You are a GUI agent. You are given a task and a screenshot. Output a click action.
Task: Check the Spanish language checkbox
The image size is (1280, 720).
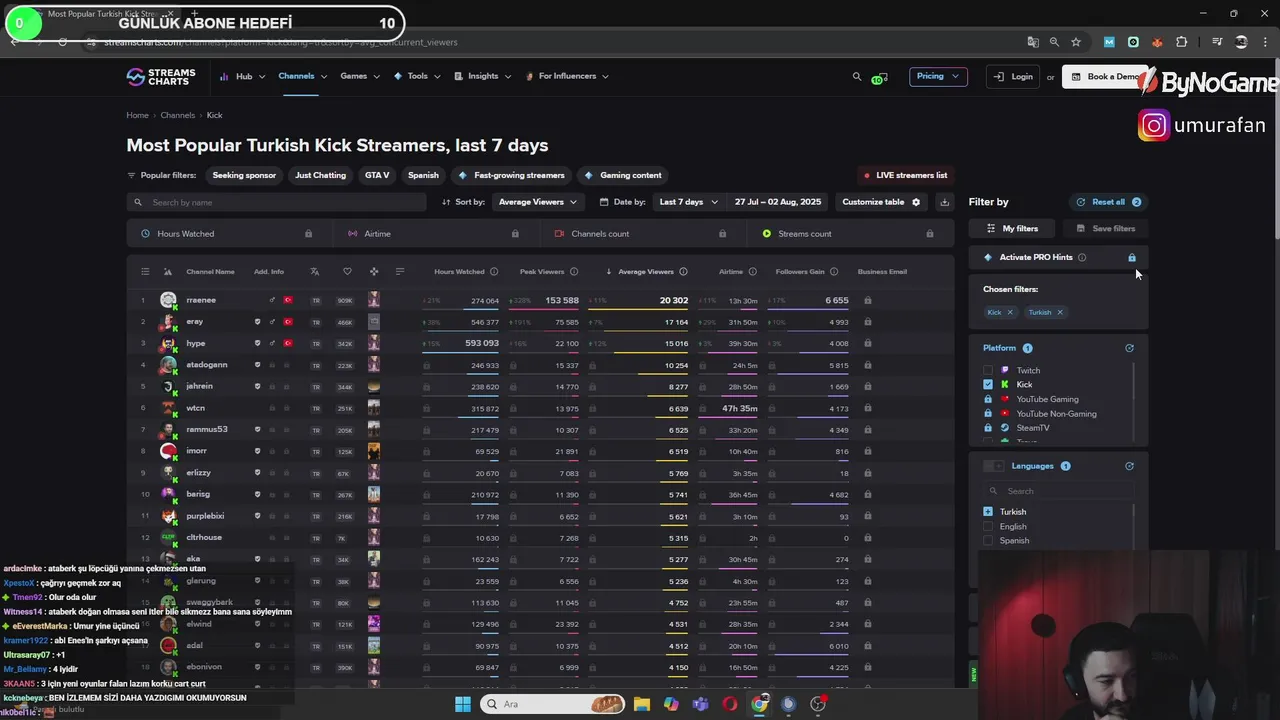pyautogui.click(x=988, y=541)
